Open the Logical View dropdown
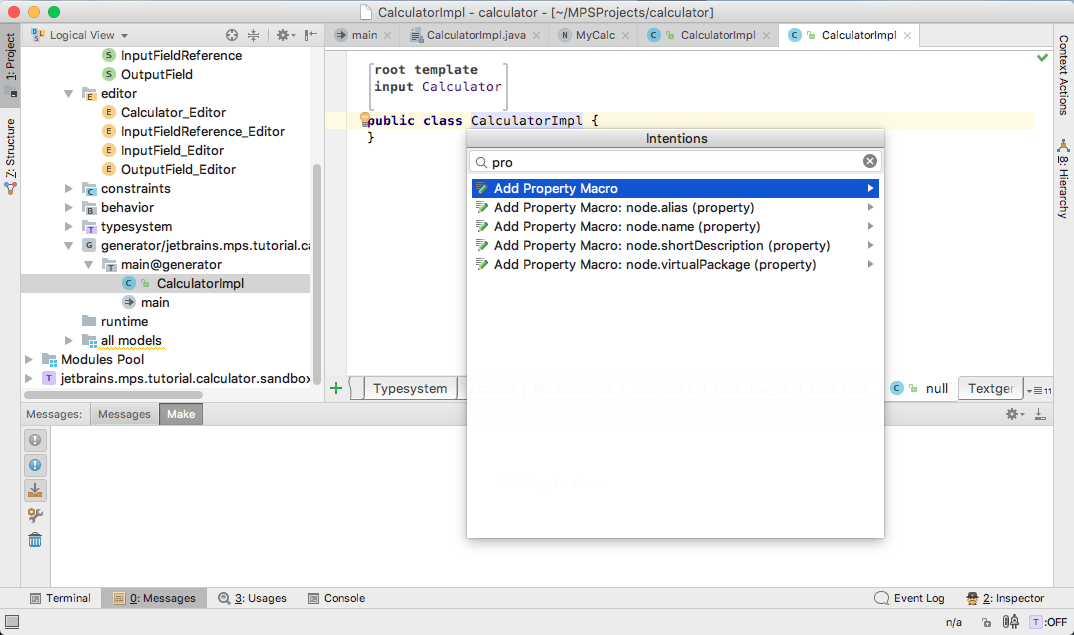1074x635 pixels. (82, 35)
